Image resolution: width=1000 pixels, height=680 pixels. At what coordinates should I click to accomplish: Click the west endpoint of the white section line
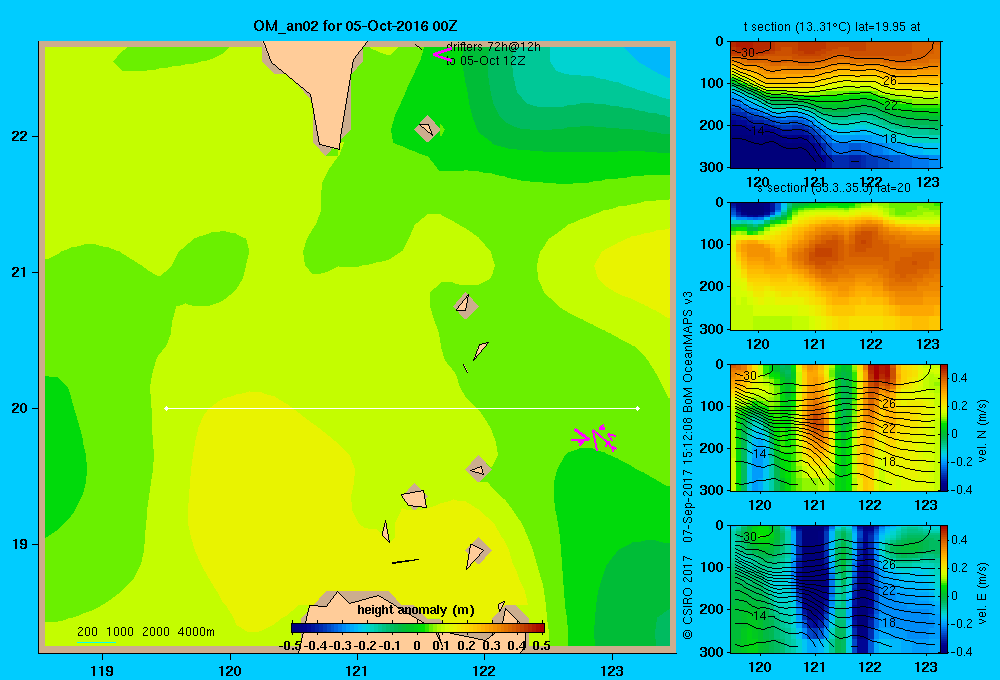[x=166, y=408]
